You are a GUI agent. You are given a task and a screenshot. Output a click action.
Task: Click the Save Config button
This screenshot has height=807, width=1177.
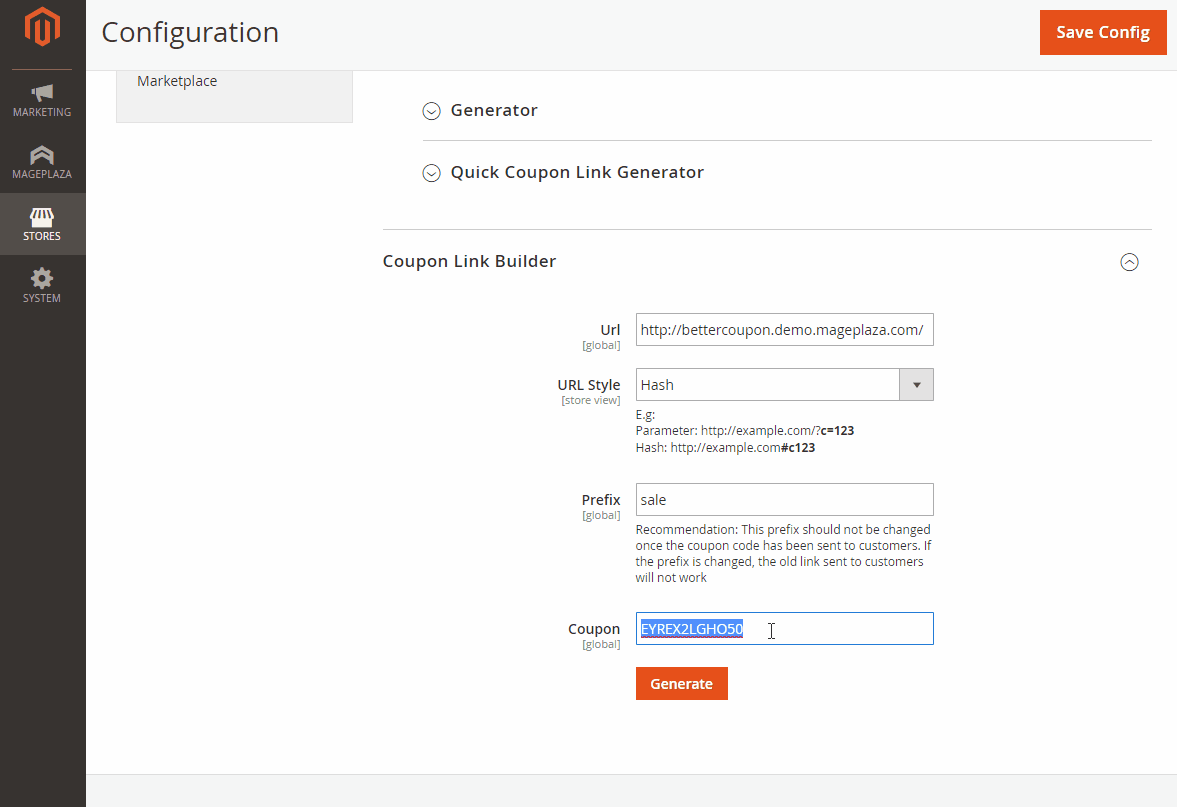1103,32
